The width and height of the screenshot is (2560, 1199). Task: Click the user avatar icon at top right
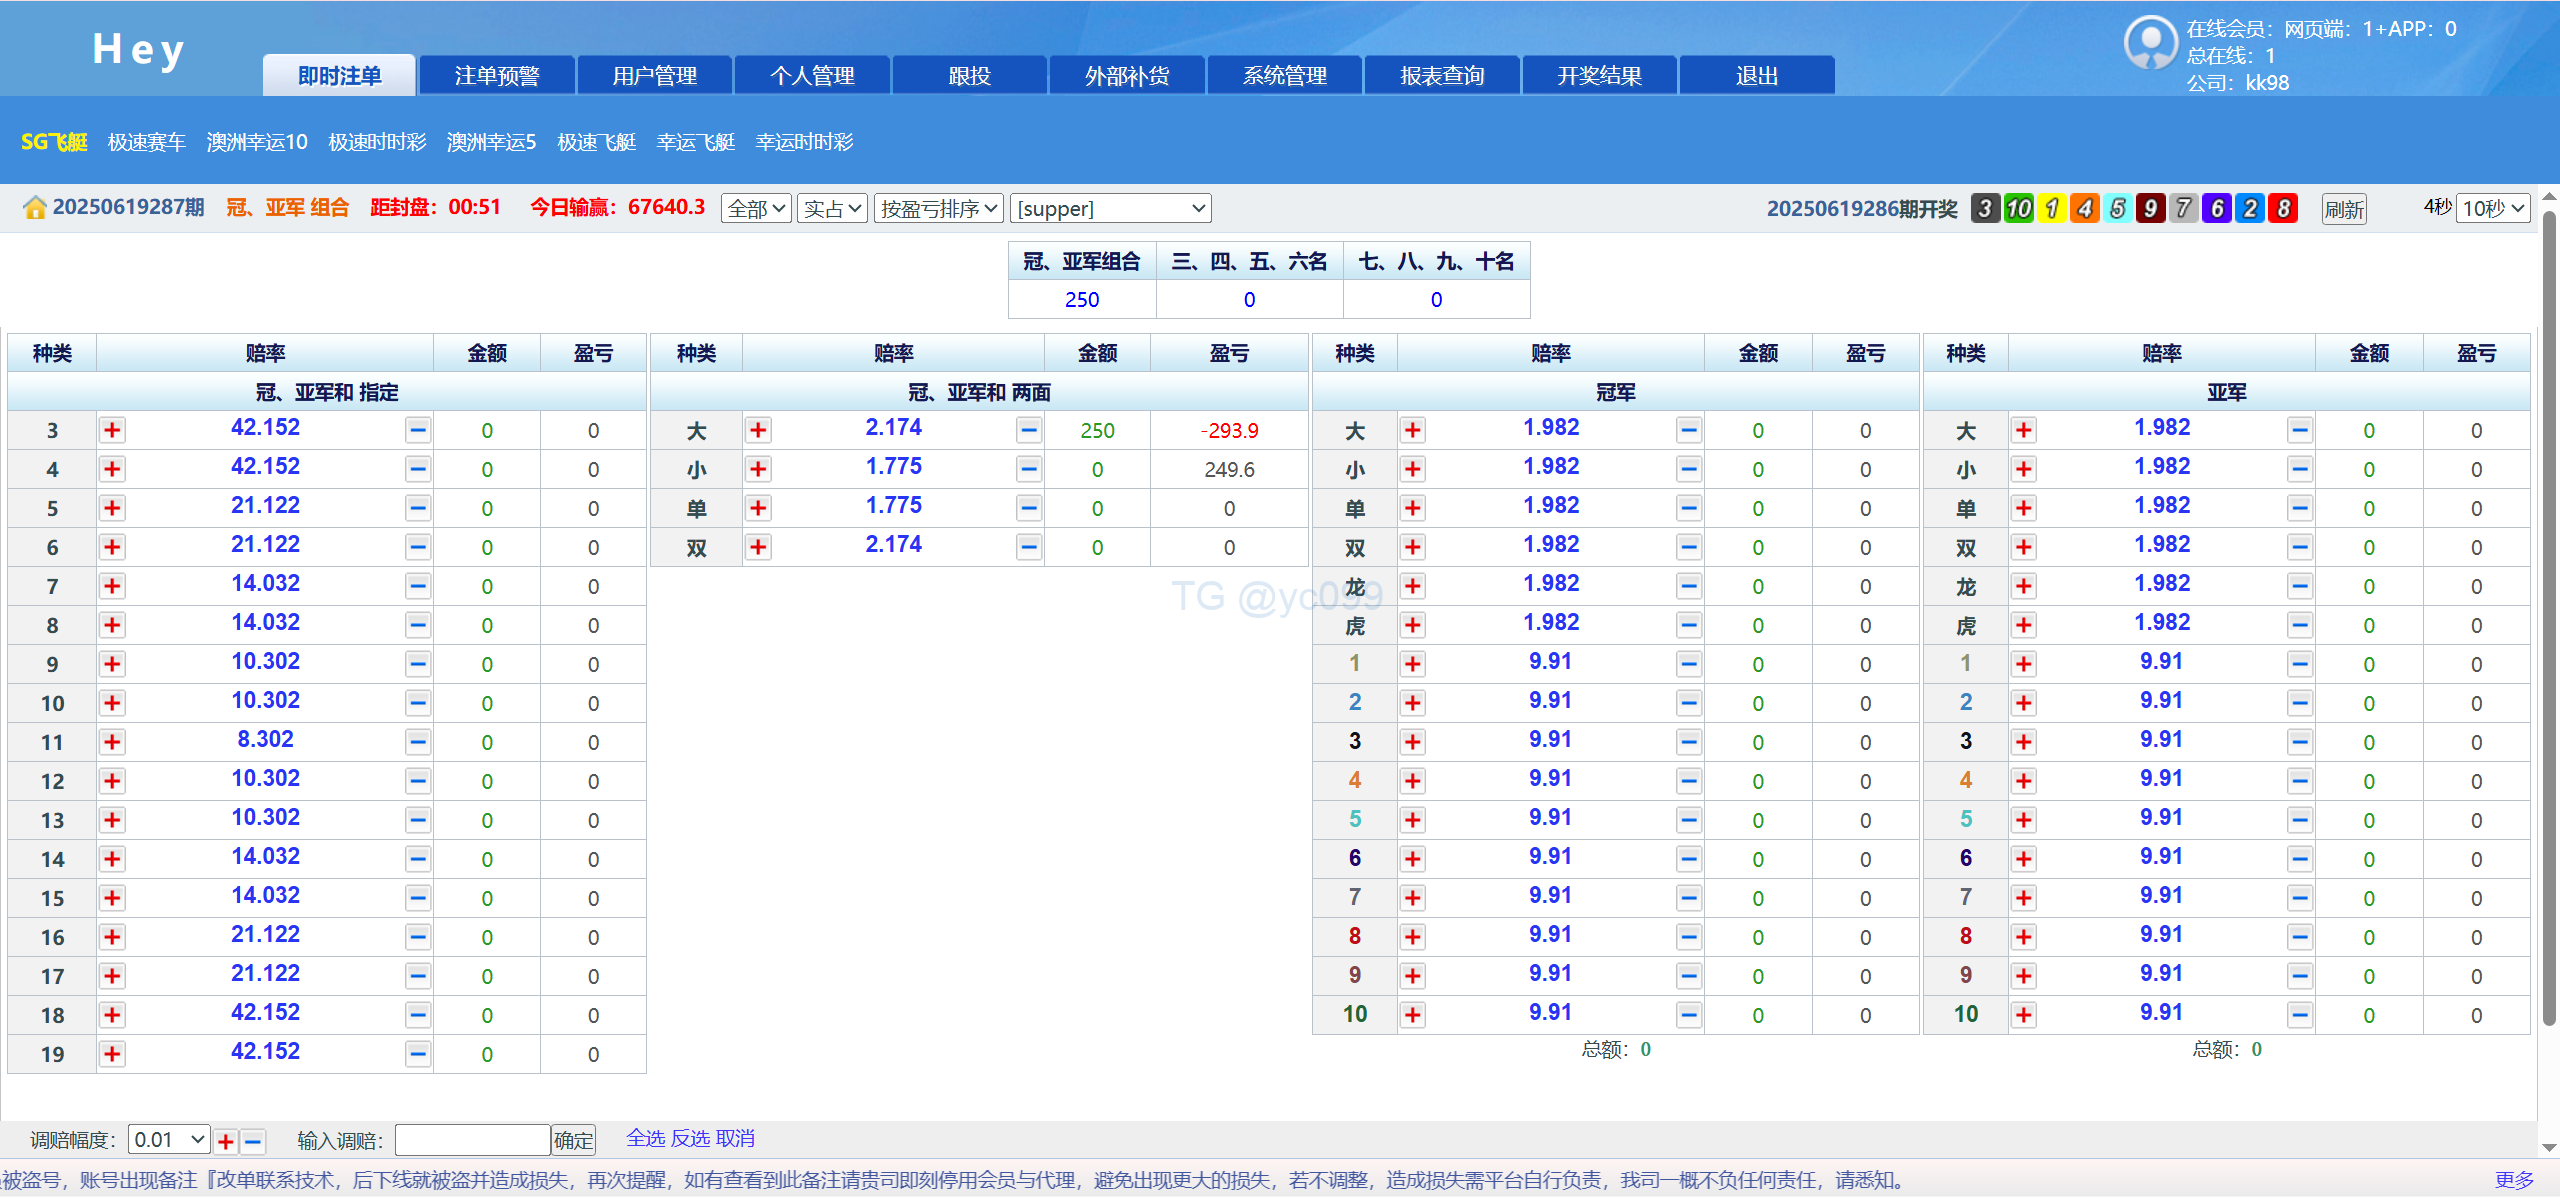click(x=2149, y=43)
